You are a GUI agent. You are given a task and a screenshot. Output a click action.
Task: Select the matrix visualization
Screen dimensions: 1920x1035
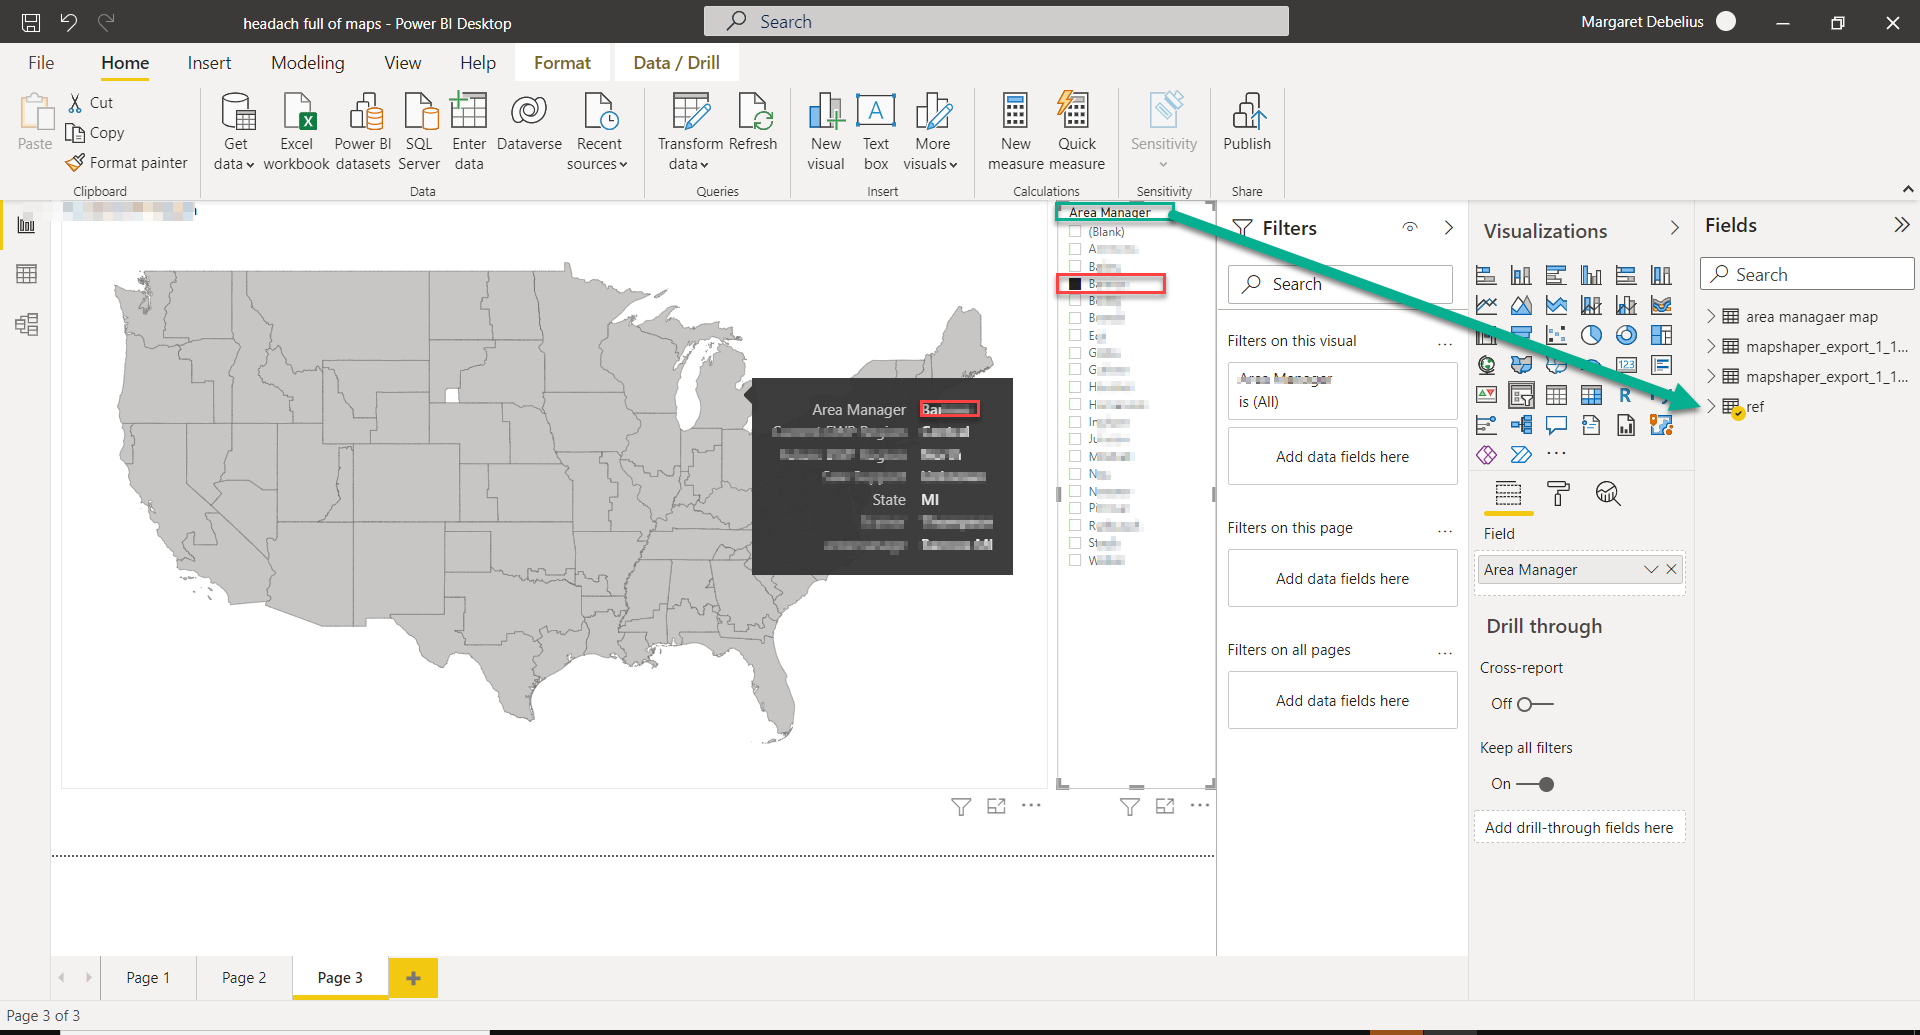point(1591,395)
